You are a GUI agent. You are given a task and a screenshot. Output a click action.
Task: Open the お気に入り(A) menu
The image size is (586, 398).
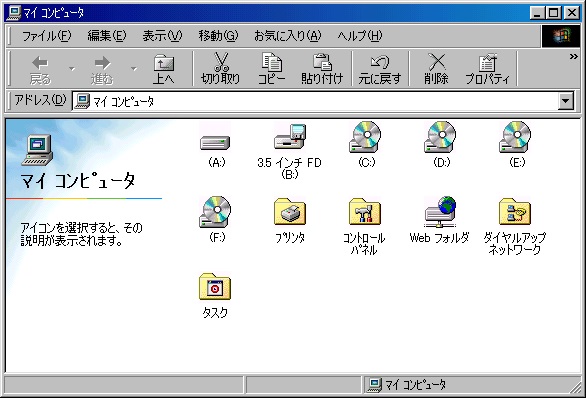287,36
